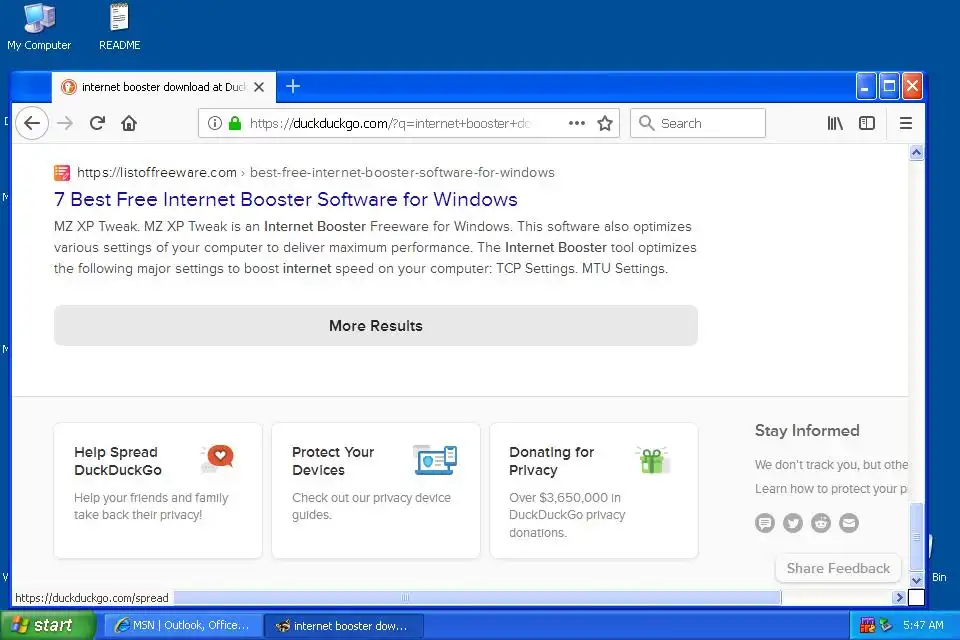Viewport: 960px width, 640px height.
Task: Click the 5:47 AM taskbar clock
Action: coord(923,625)
